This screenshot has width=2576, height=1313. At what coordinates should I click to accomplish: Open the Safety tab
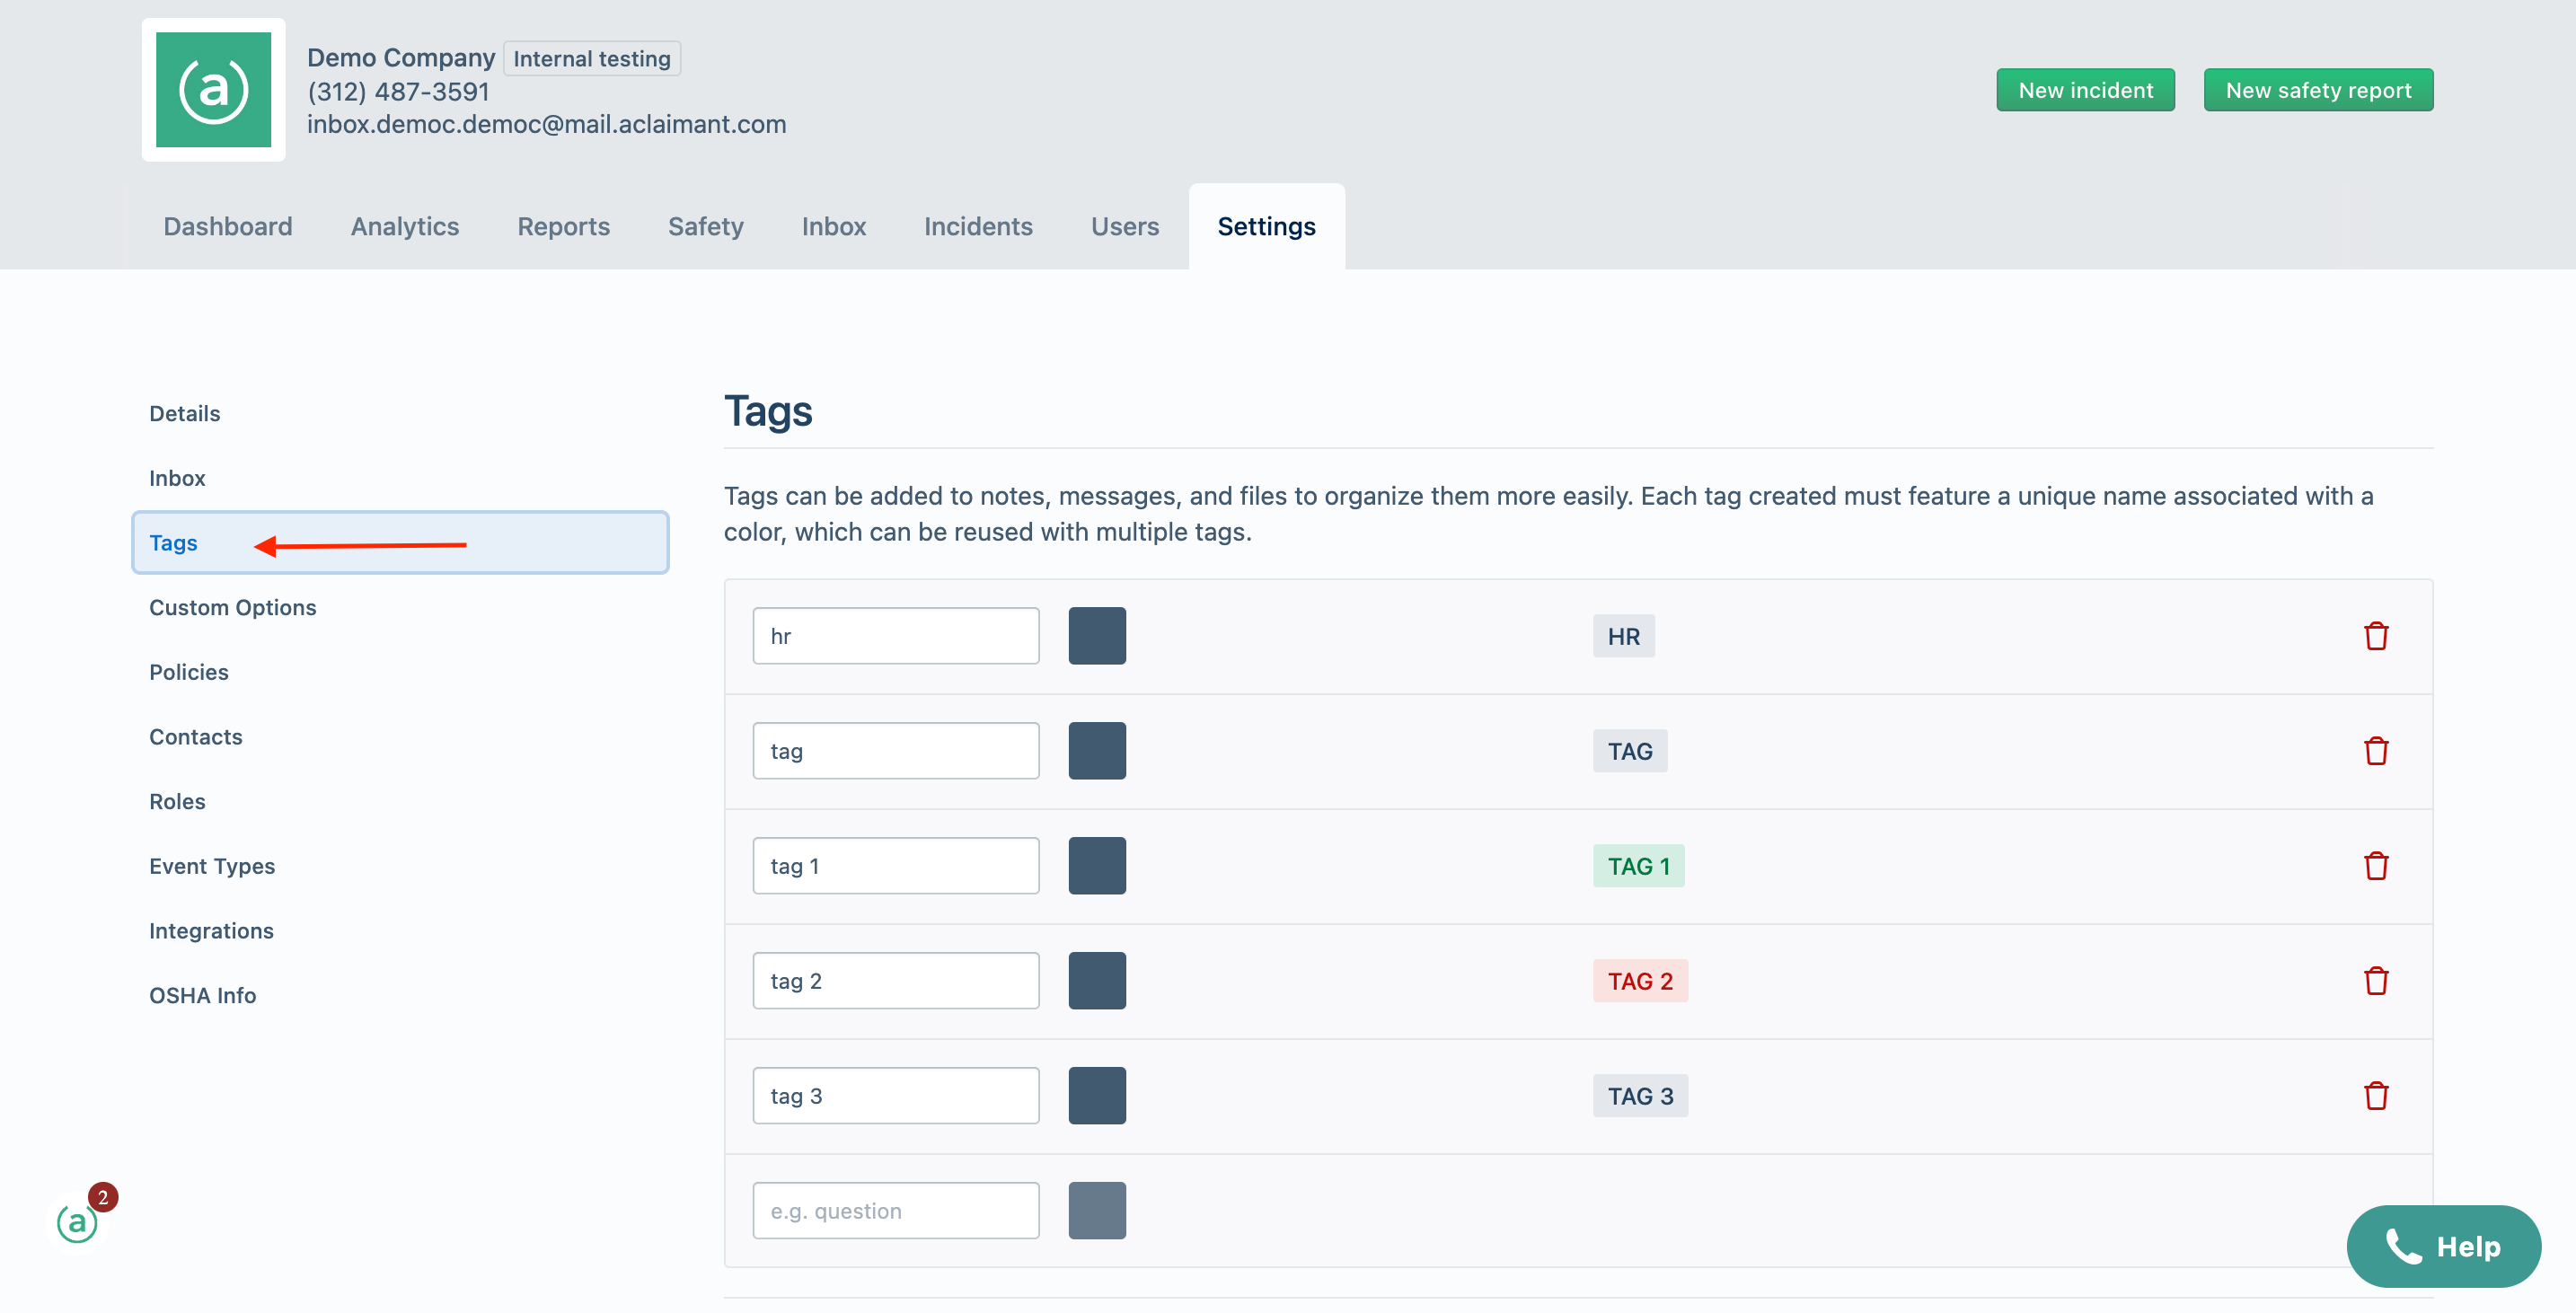pos(705,226)
